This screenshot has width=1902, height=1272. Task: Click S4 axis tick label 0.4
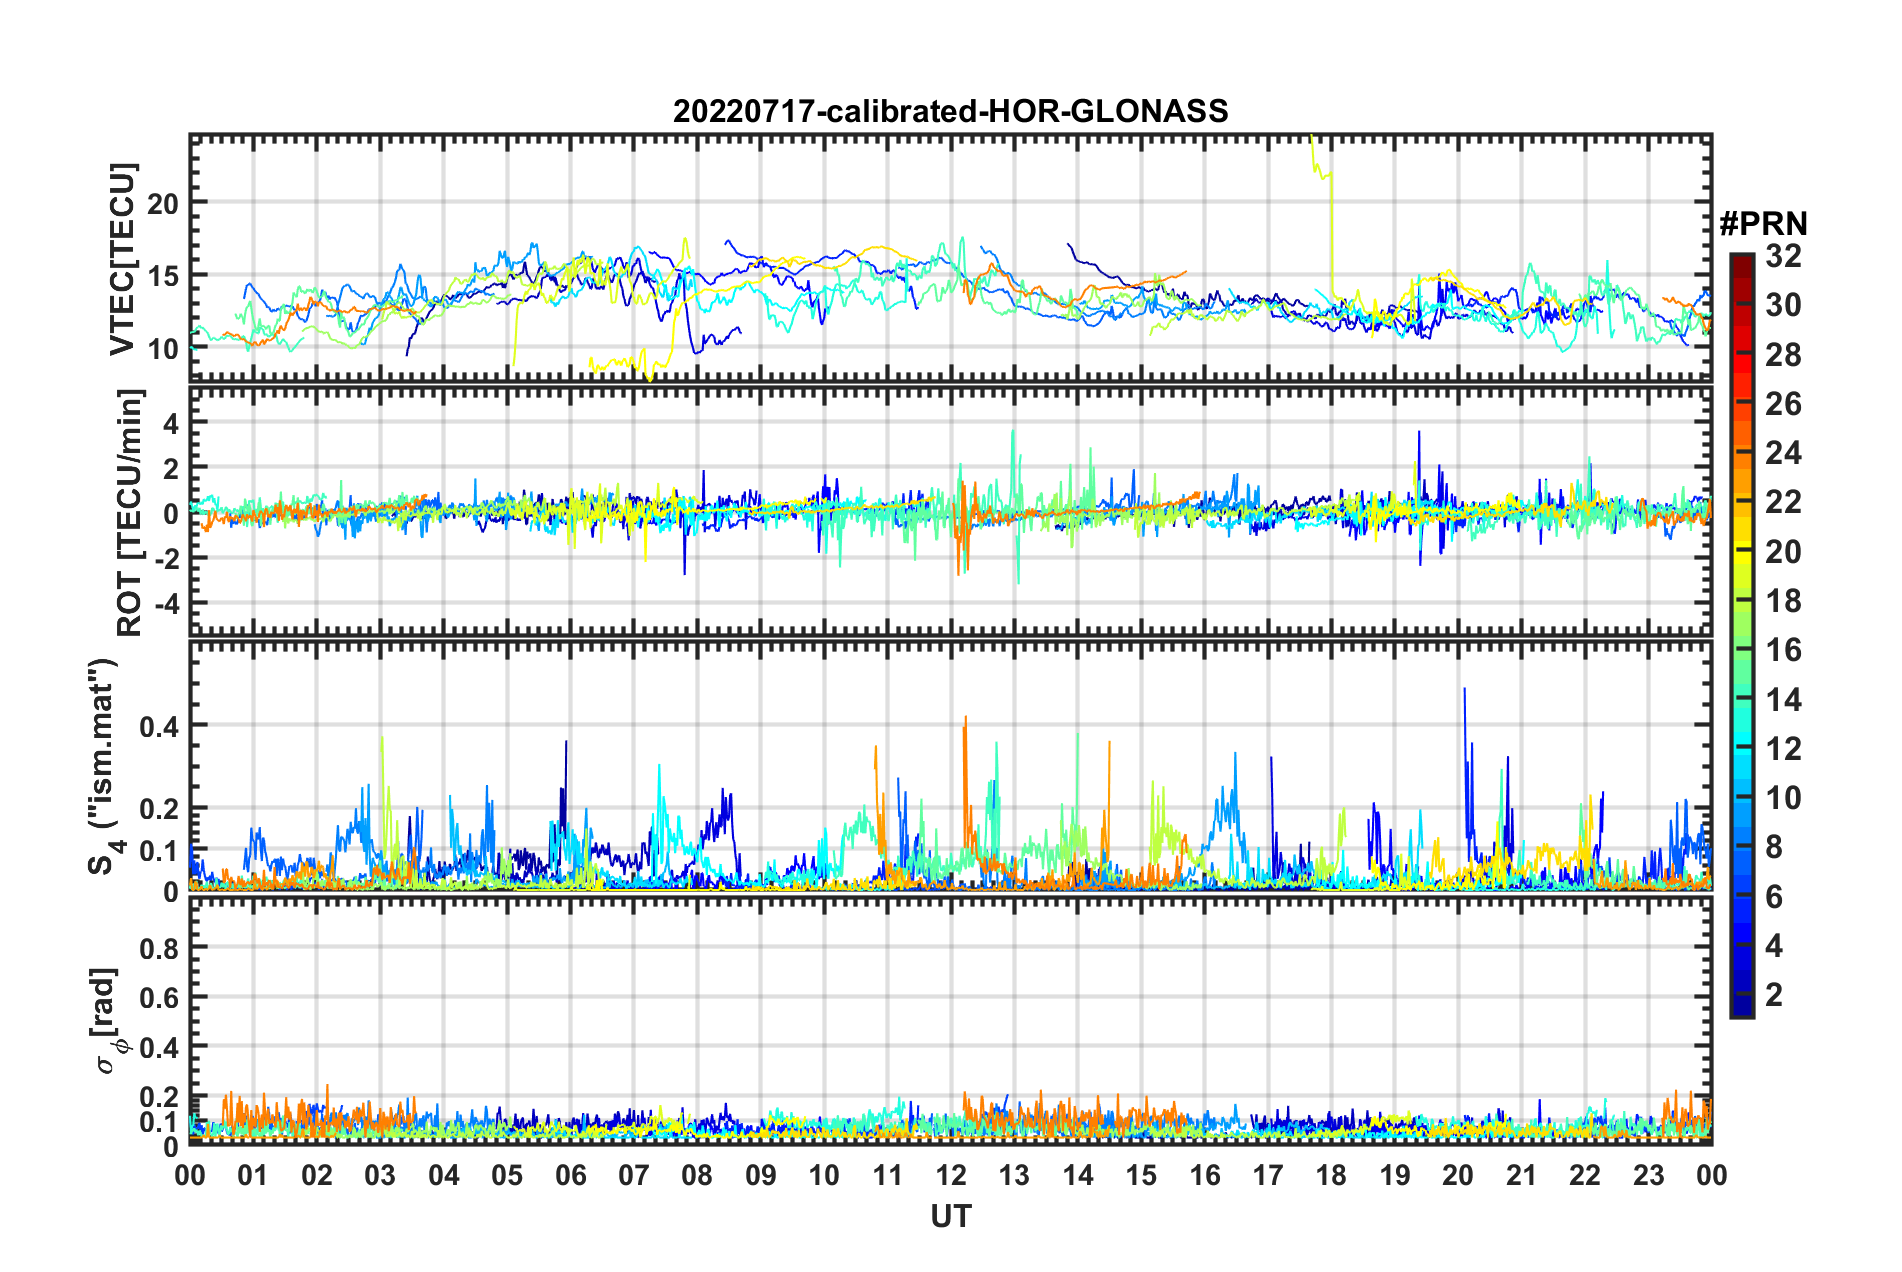click(160, 726)
